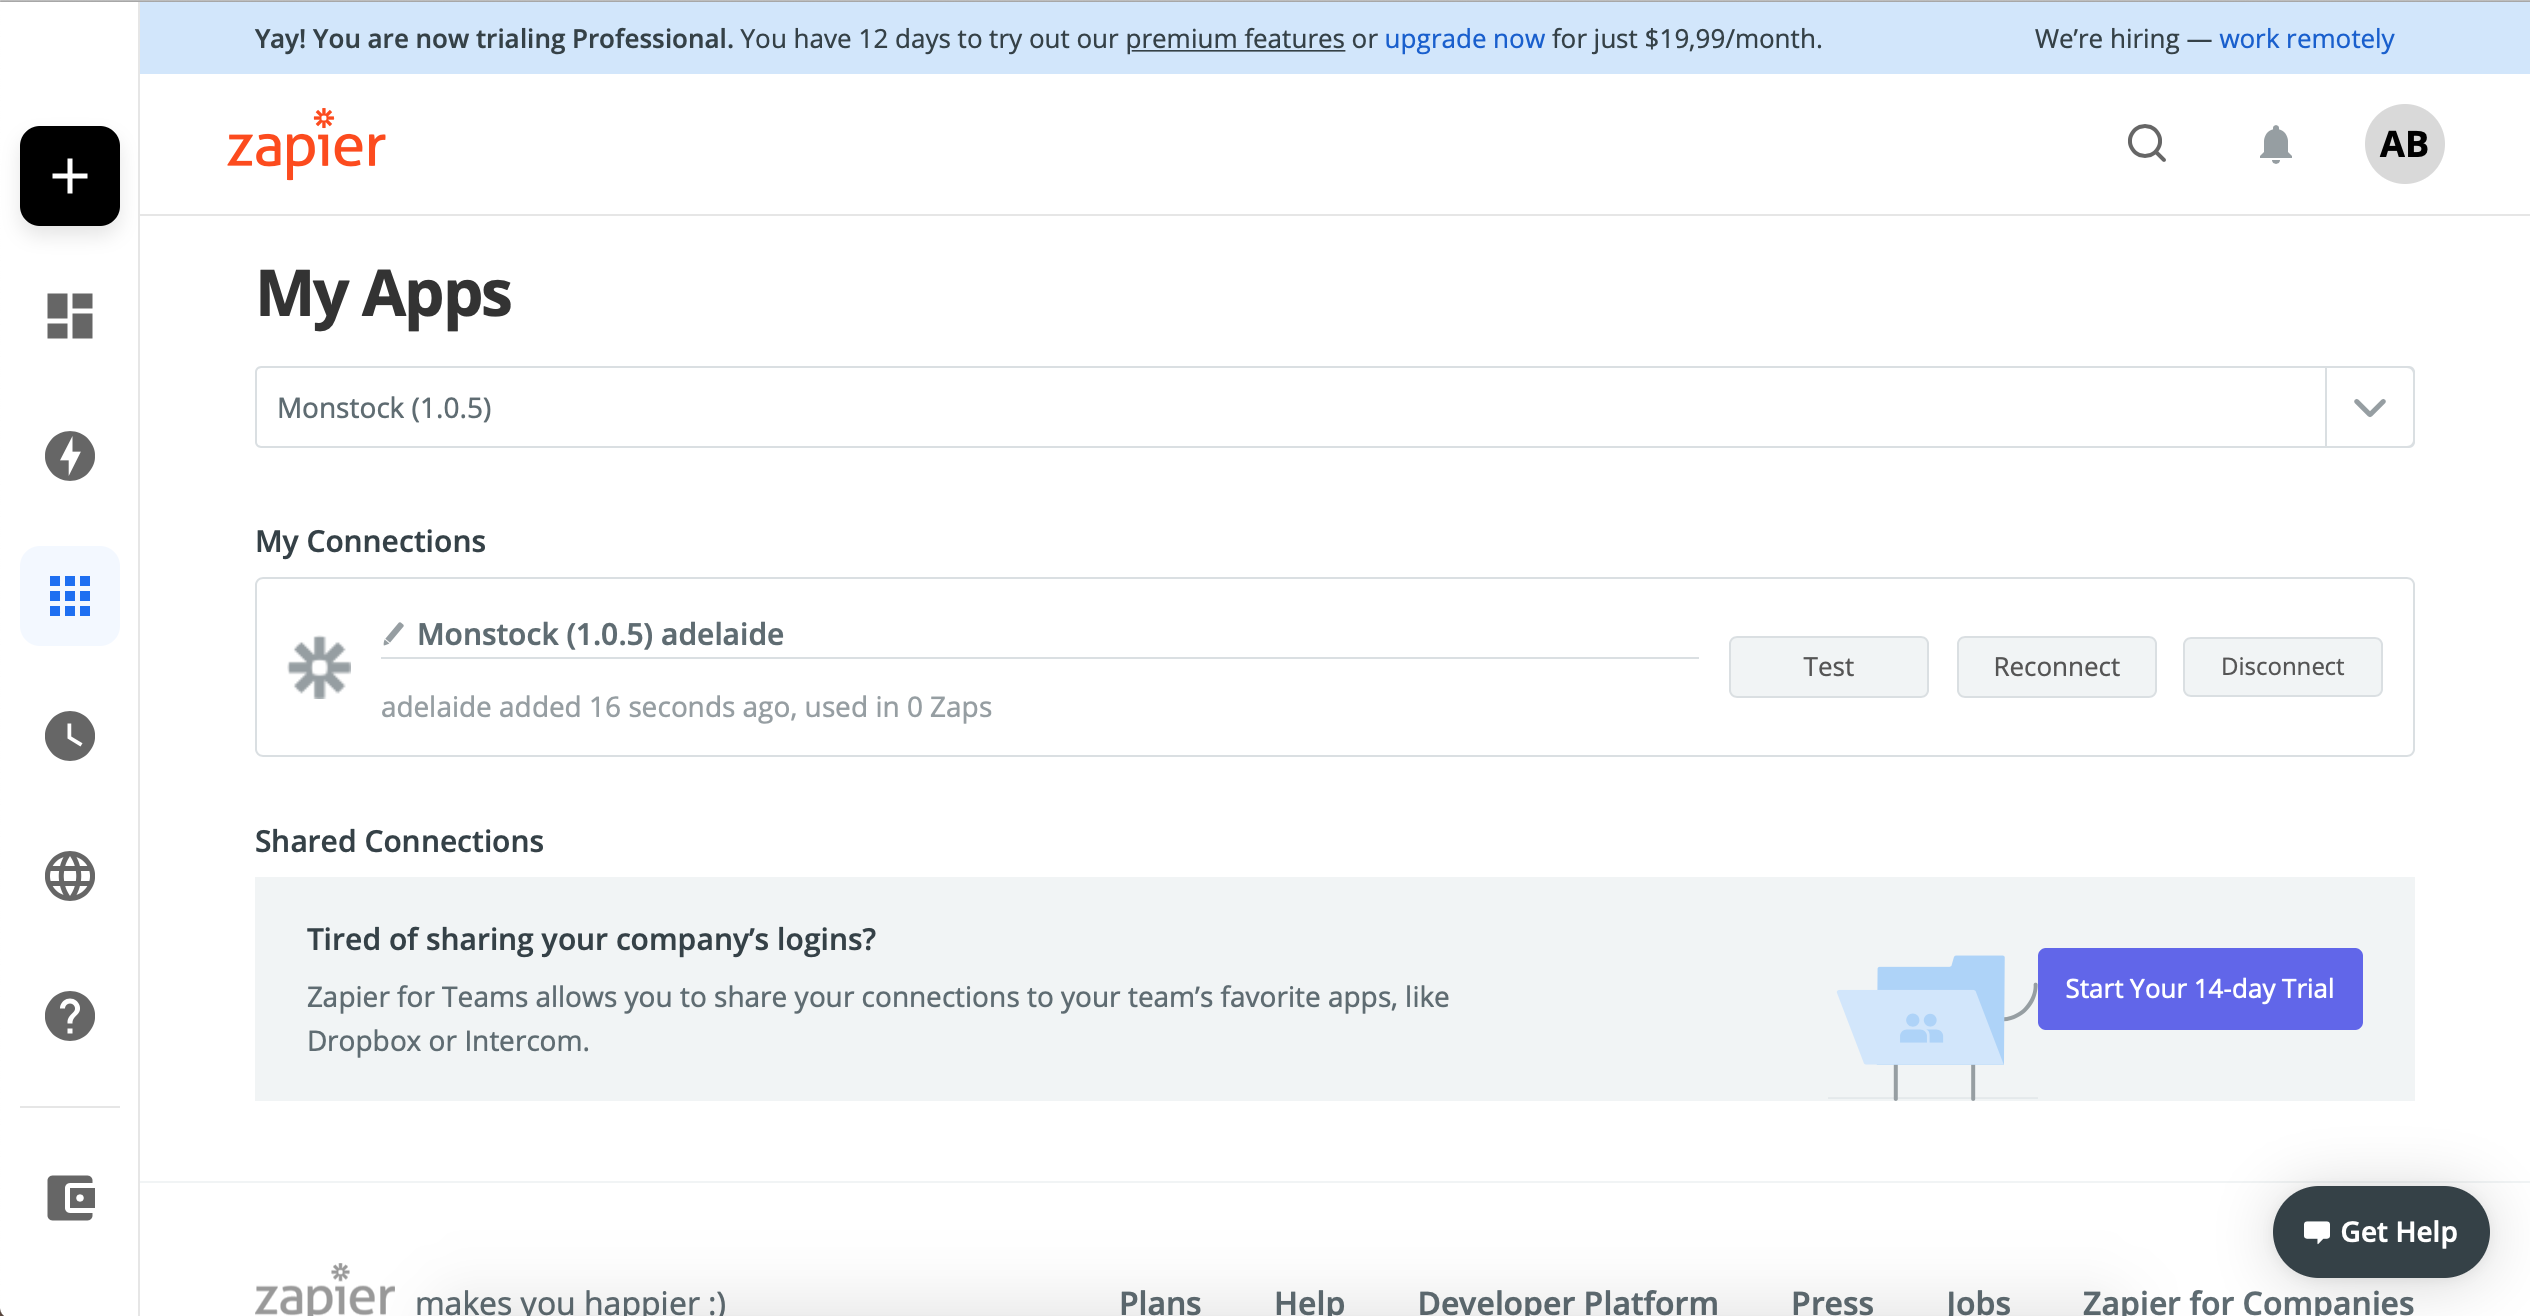Image resolution: width=2530 pixels, height=1316 pixels.
Task: Open the Jobs footer link
Action: (x=1977, y=1301)
